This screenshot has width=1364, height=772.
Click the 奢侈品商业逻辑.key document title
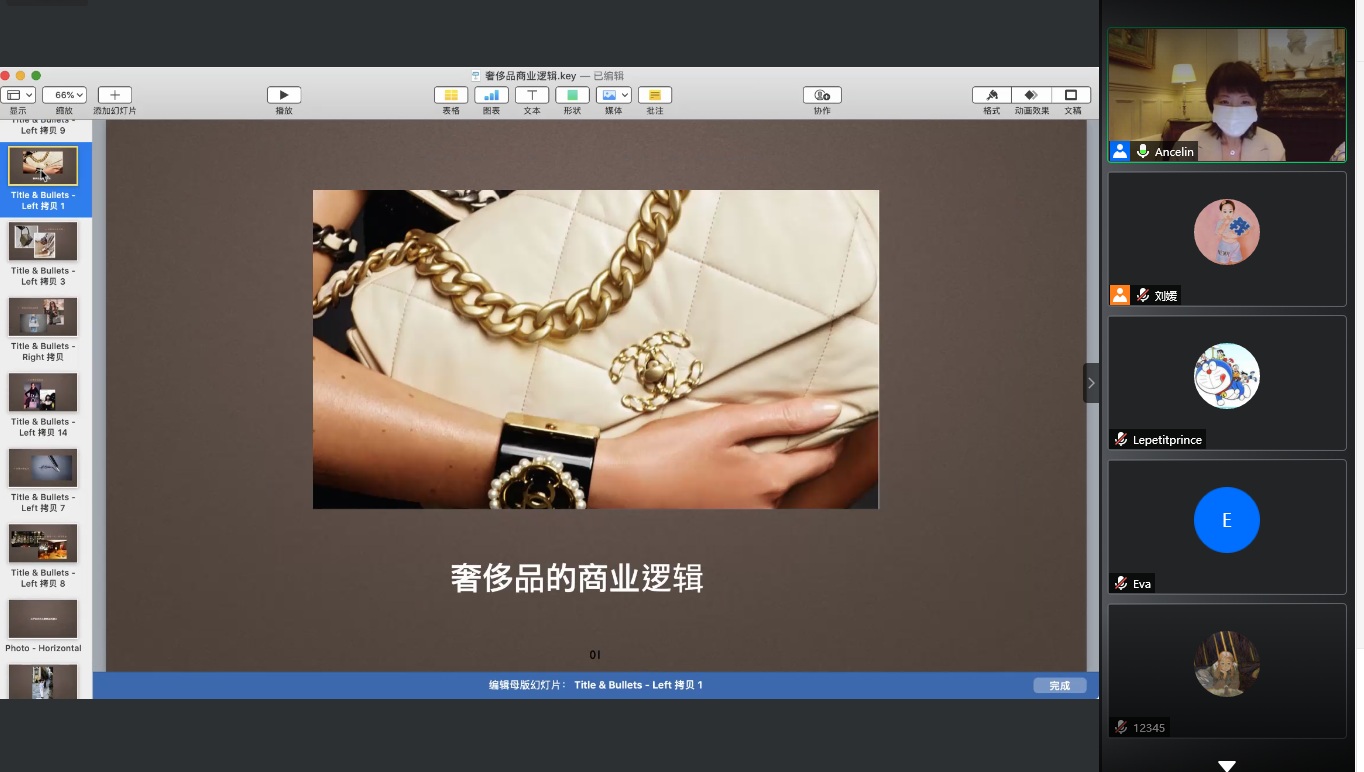pyautogui.click(x=530, y=76)
